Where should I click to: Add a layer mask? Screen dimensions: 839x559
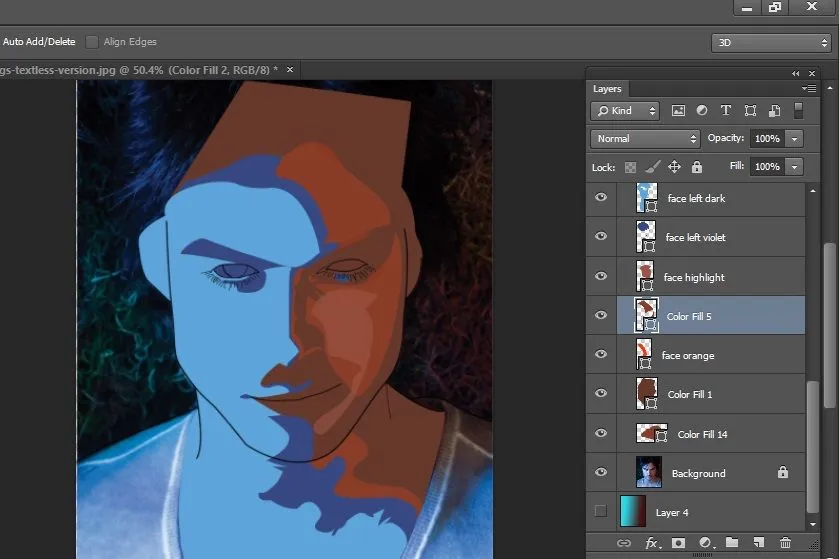click(x=680, y=543)
